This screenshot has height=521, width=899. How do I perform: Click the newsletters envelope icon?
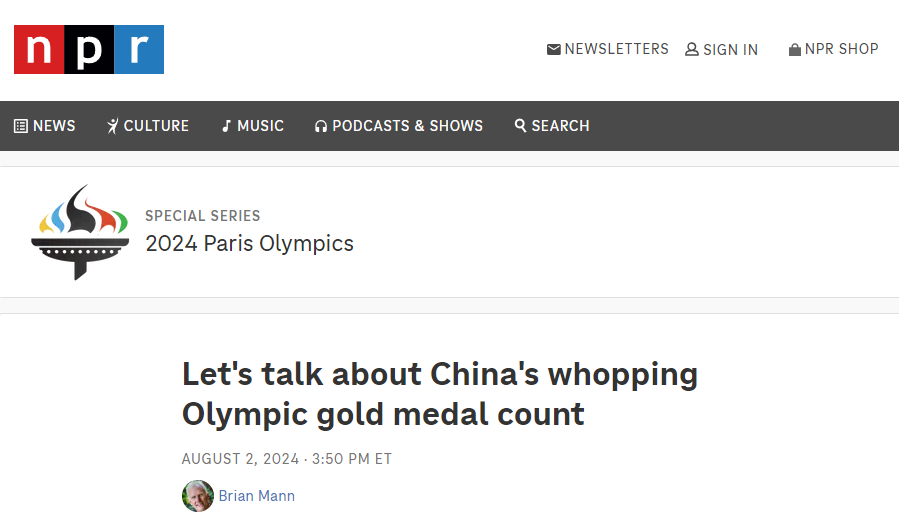click(x=553, y=49)
